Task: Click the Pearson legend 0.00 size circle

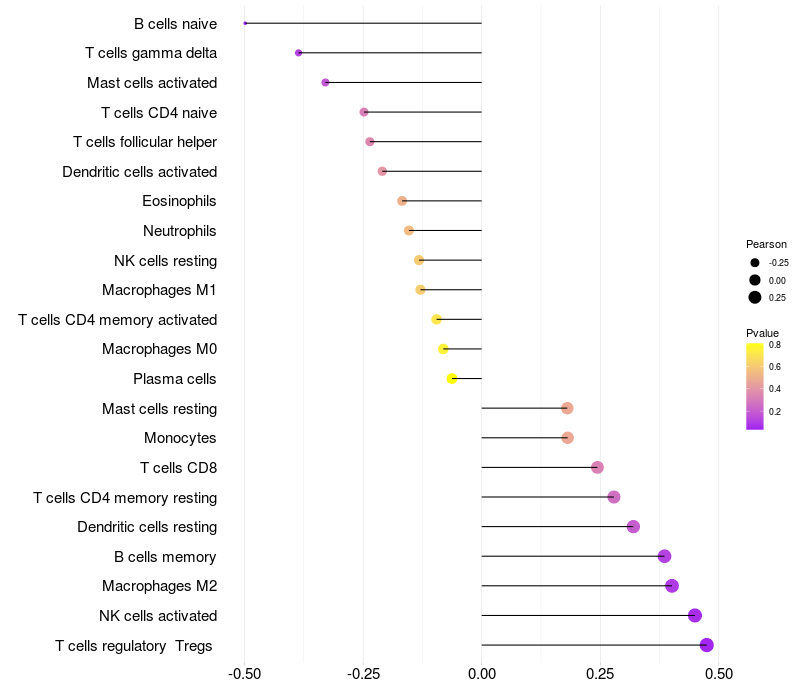Action: 755,280
